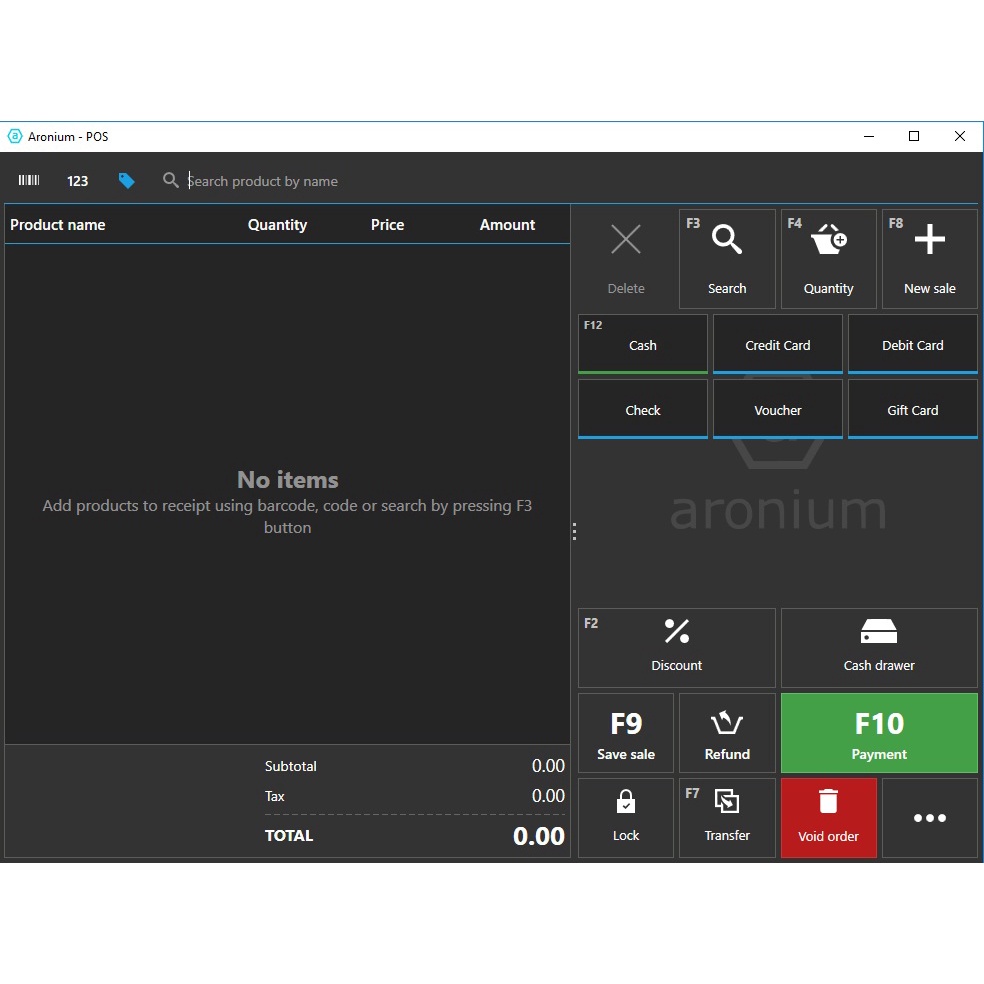Screen dimensions: 984x984
Task: Open more options via the ellipsis button
Action: 929,818
